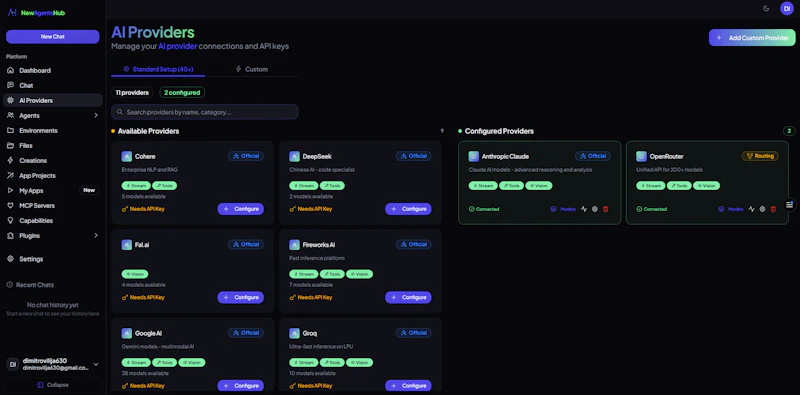
Task: Open OpenRouter settings gear icon
Action: pos(762,209)
